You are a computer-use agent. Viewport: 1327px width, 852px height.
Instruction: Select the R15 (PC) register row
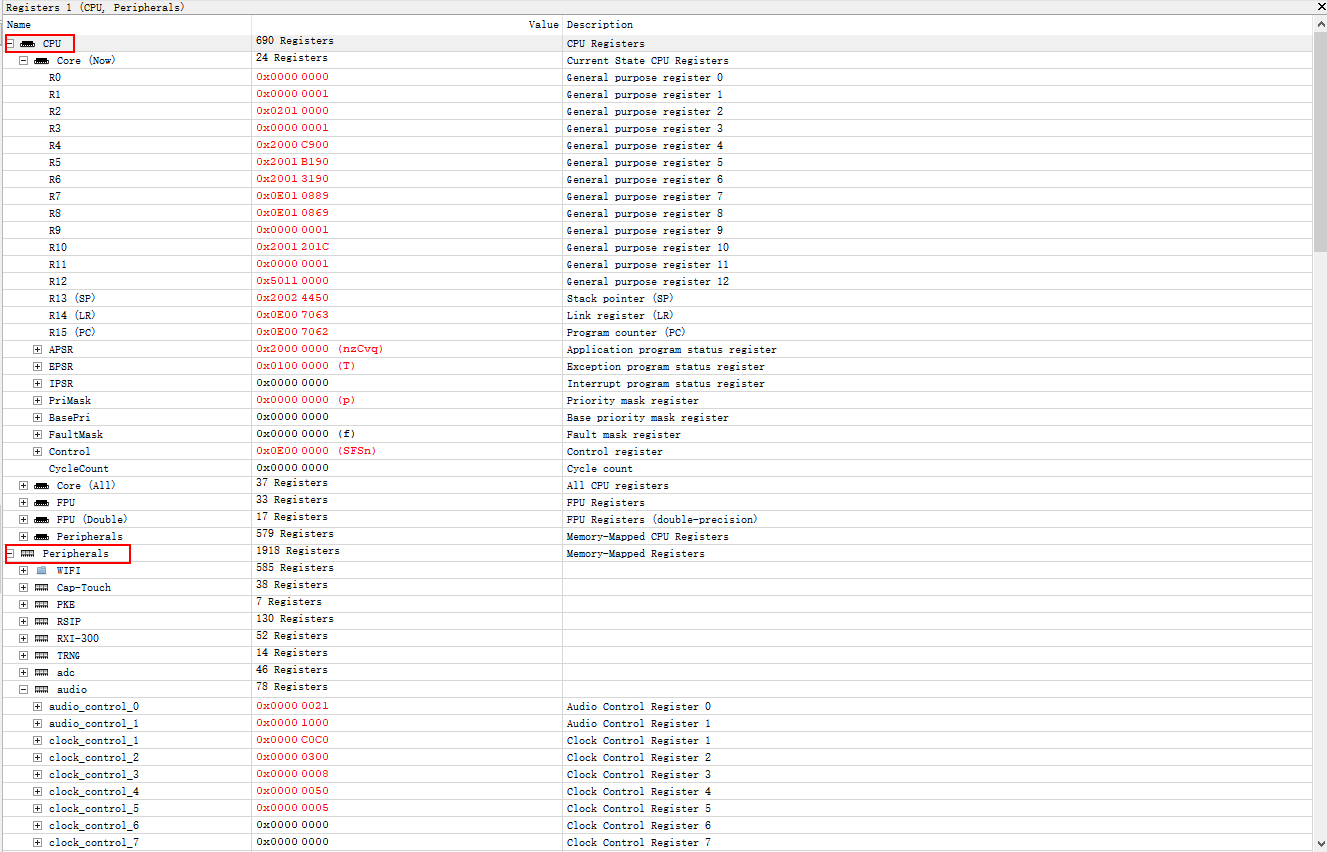[72, 333]
